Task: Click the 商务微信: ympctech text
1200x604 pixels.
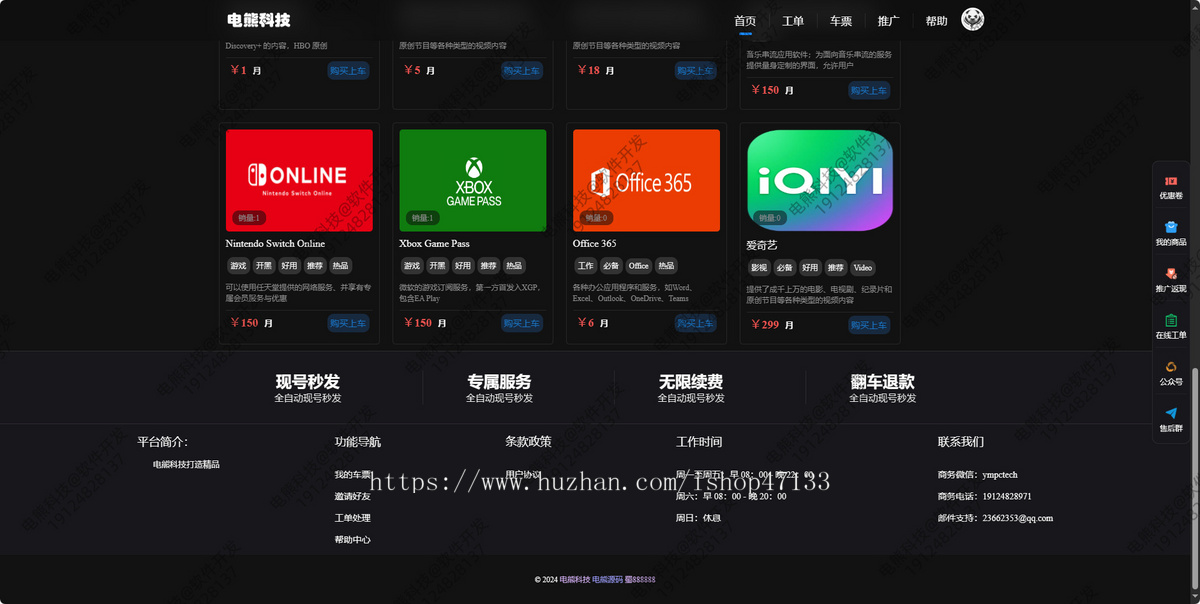Action: (978, 475)
